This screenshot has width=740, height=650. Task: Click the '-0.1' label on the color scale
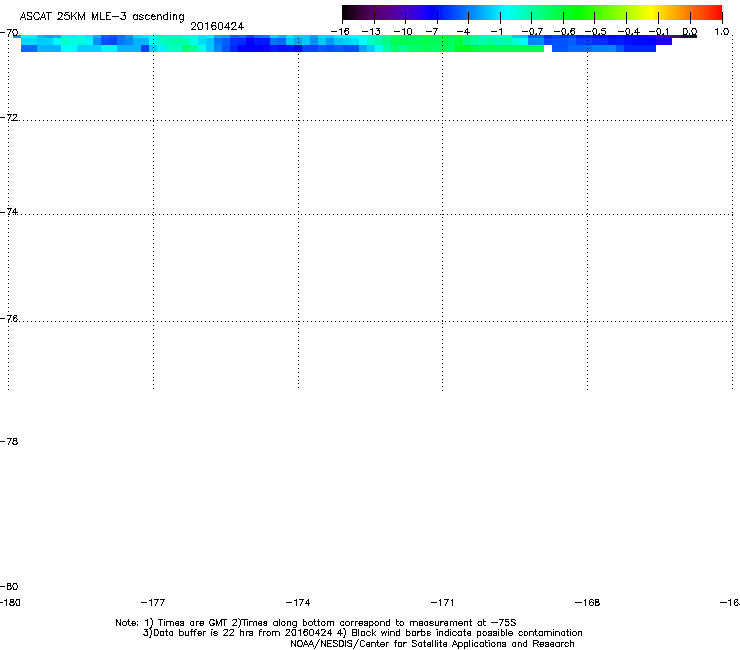[659, 32]
